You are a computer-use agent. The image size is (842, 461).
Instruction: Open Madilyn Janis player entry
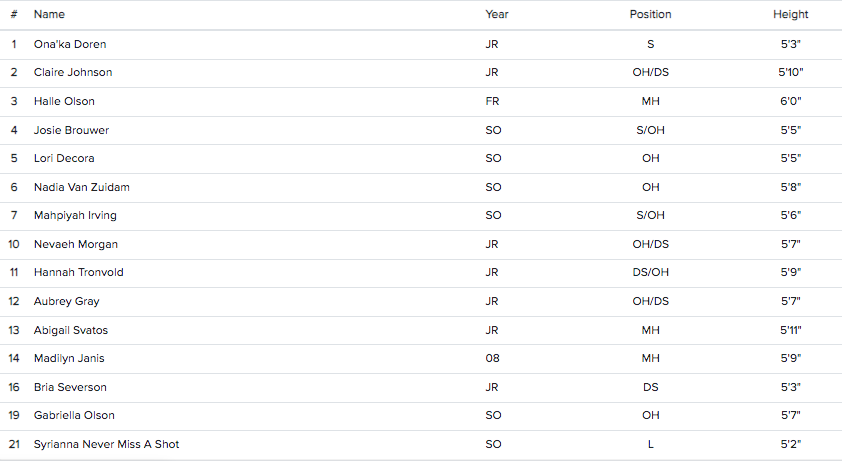pyautogui.click(x=69, y=358)
